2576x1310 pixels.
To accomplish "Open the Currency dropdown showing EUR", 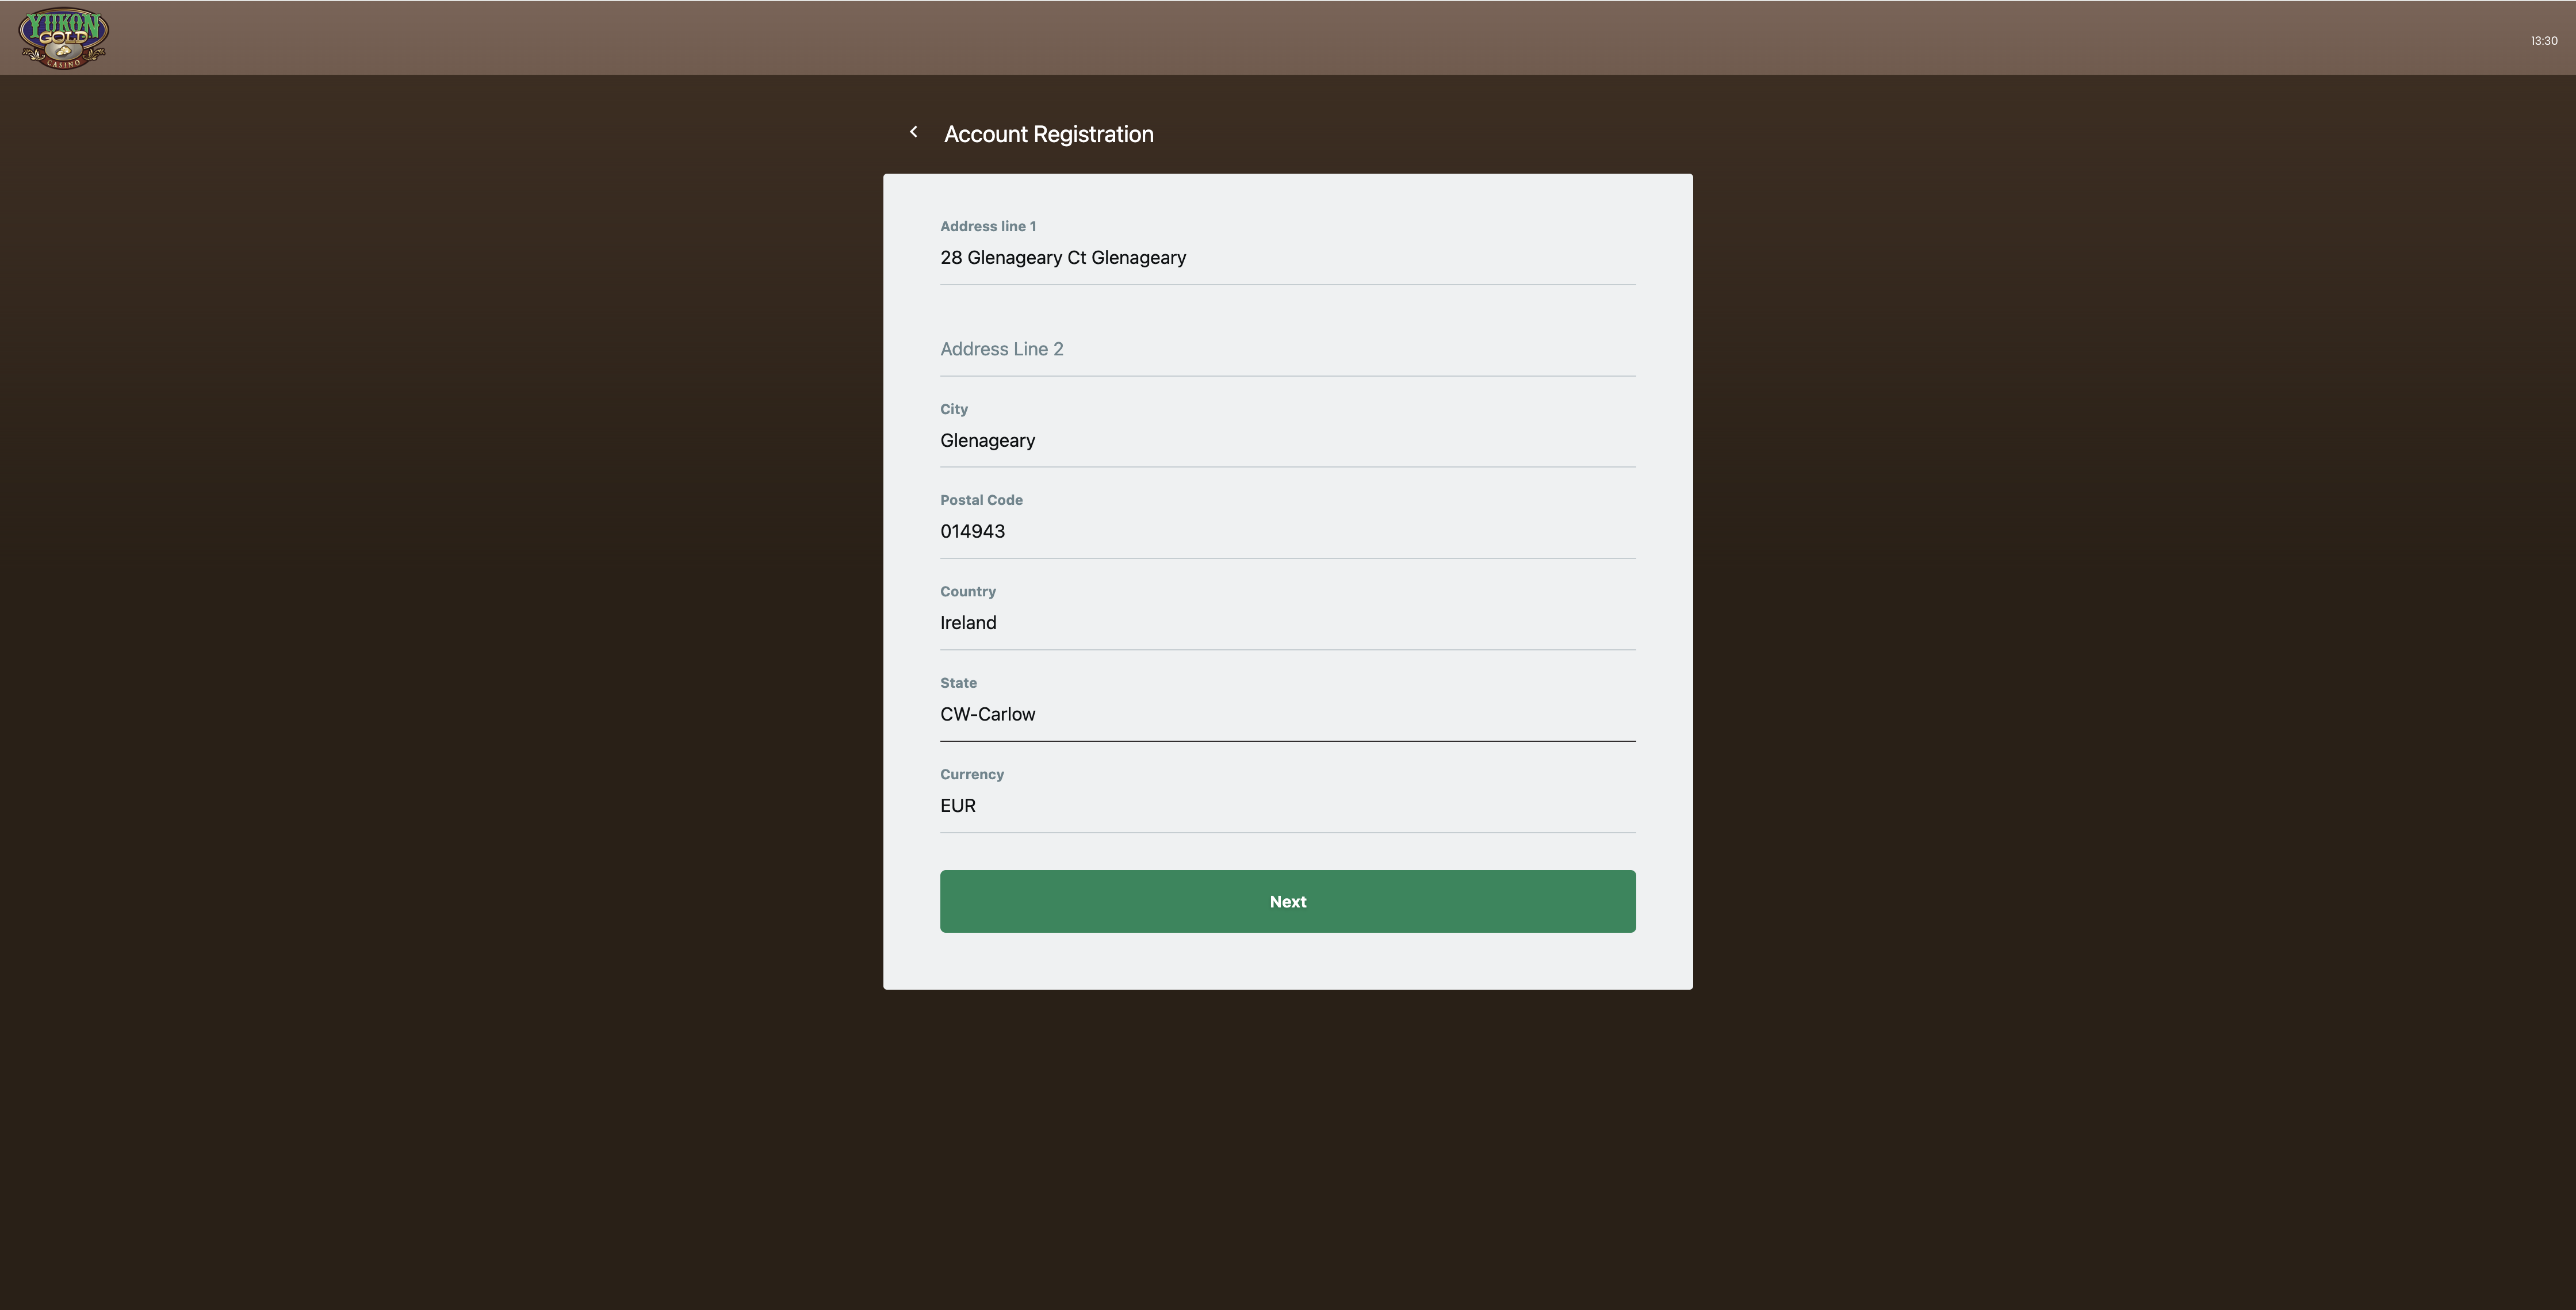I will (1287, 806).
